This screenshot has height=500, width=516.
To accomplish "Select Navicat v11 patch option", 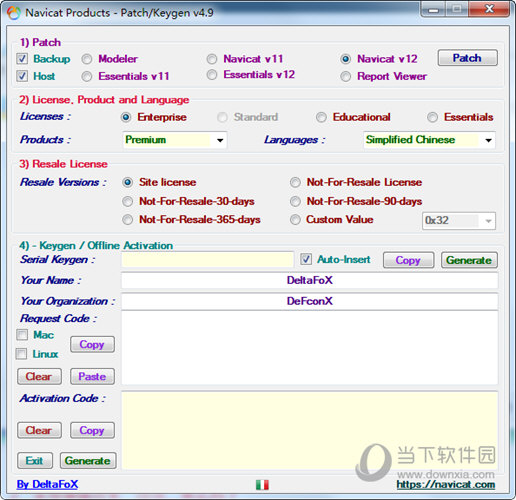I will pyautogui.click(x=212, y=59).
